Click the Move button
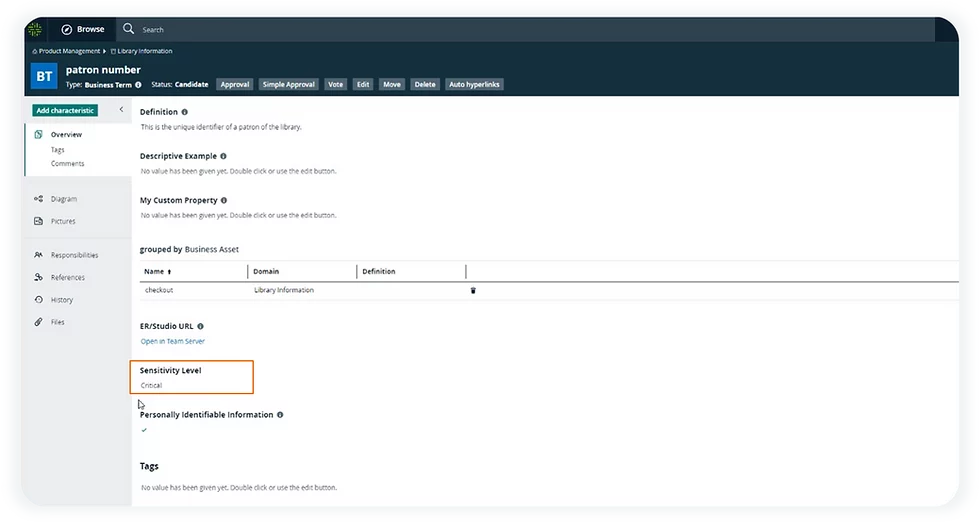This screenshot has height=523, width=980. tap(392, 84)
